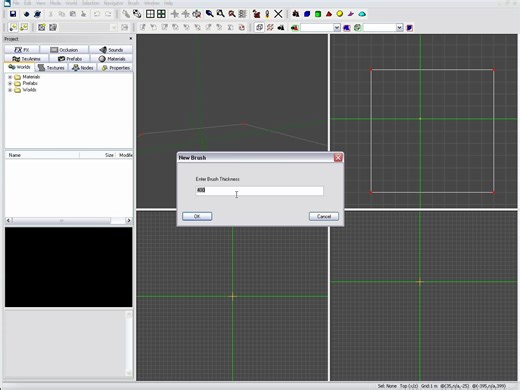This screenshot has height=390, width=520.
Task: Select the dark red binoculars-shaped primitive icon
Action: click(295, 14)
